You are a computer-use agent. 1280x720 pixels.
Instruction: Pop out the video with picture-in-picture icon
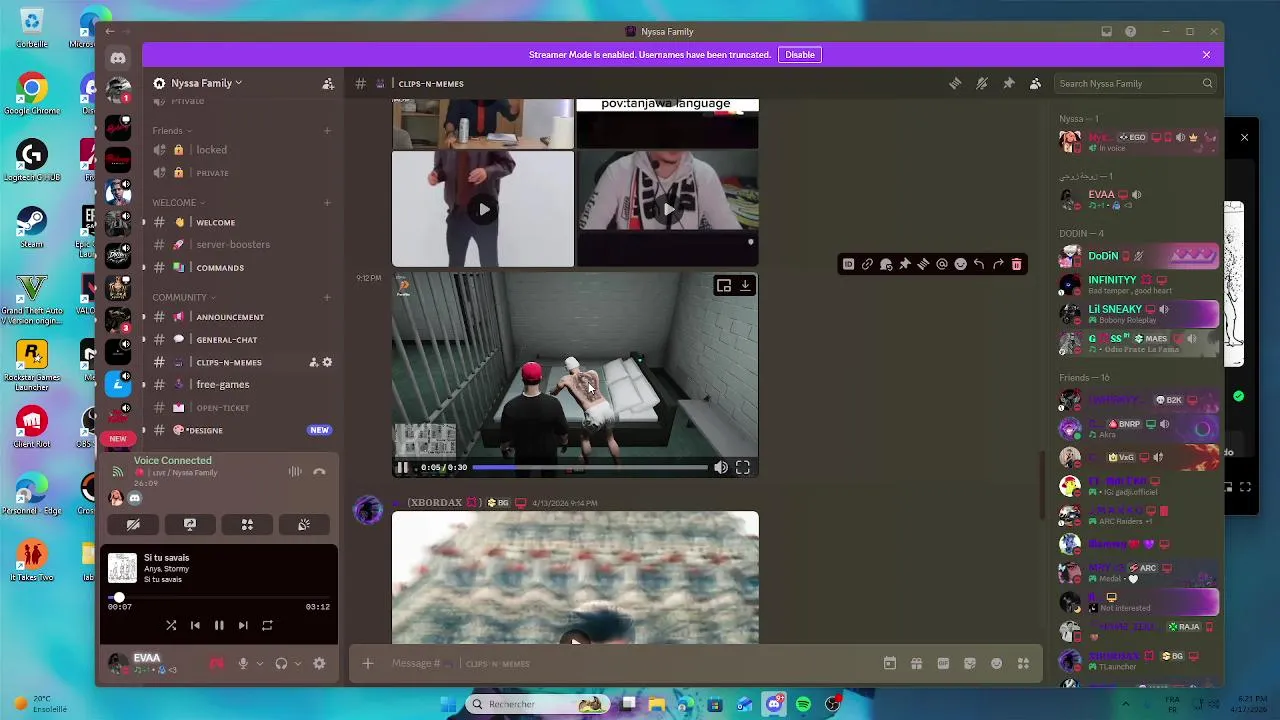point(724,286)
